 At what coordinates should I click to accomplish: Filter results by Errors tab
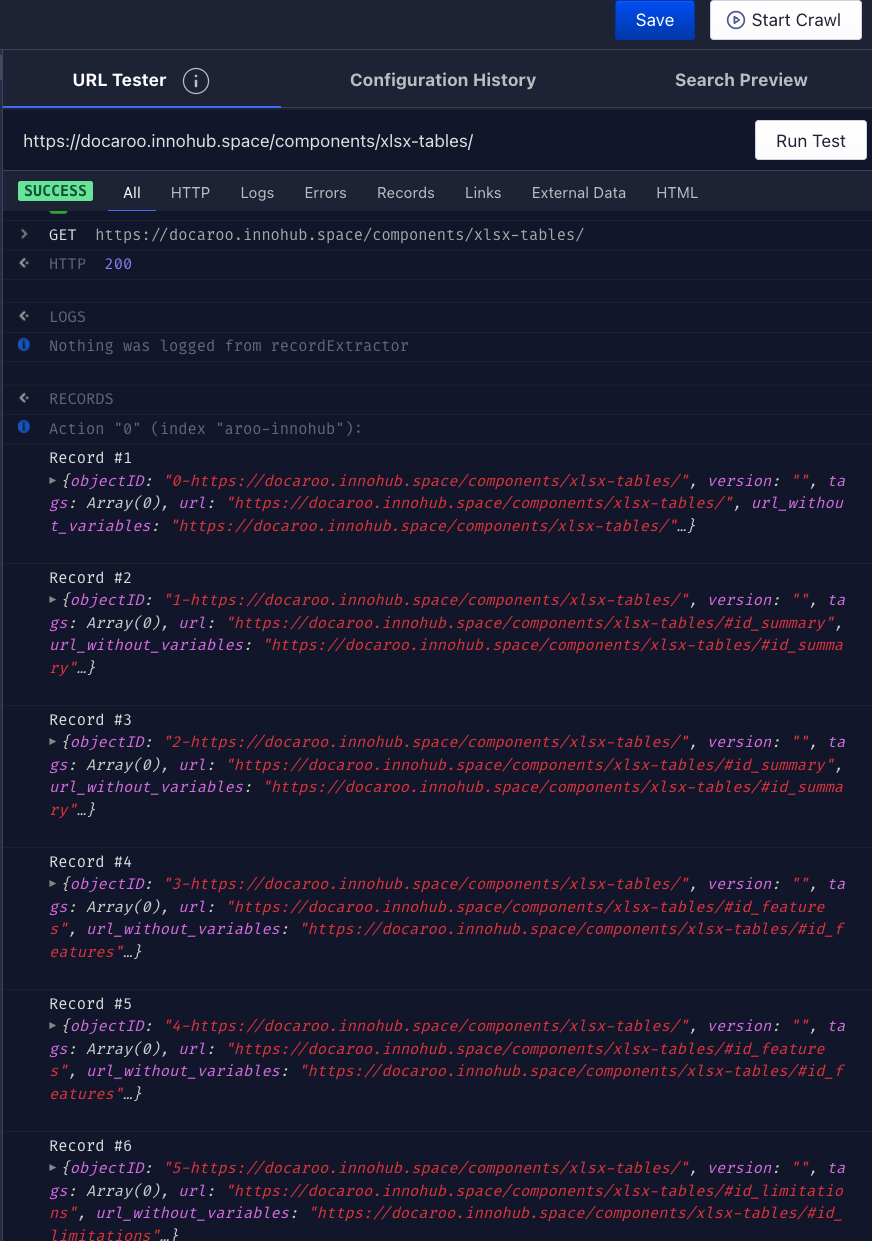[x=325, y=193]
